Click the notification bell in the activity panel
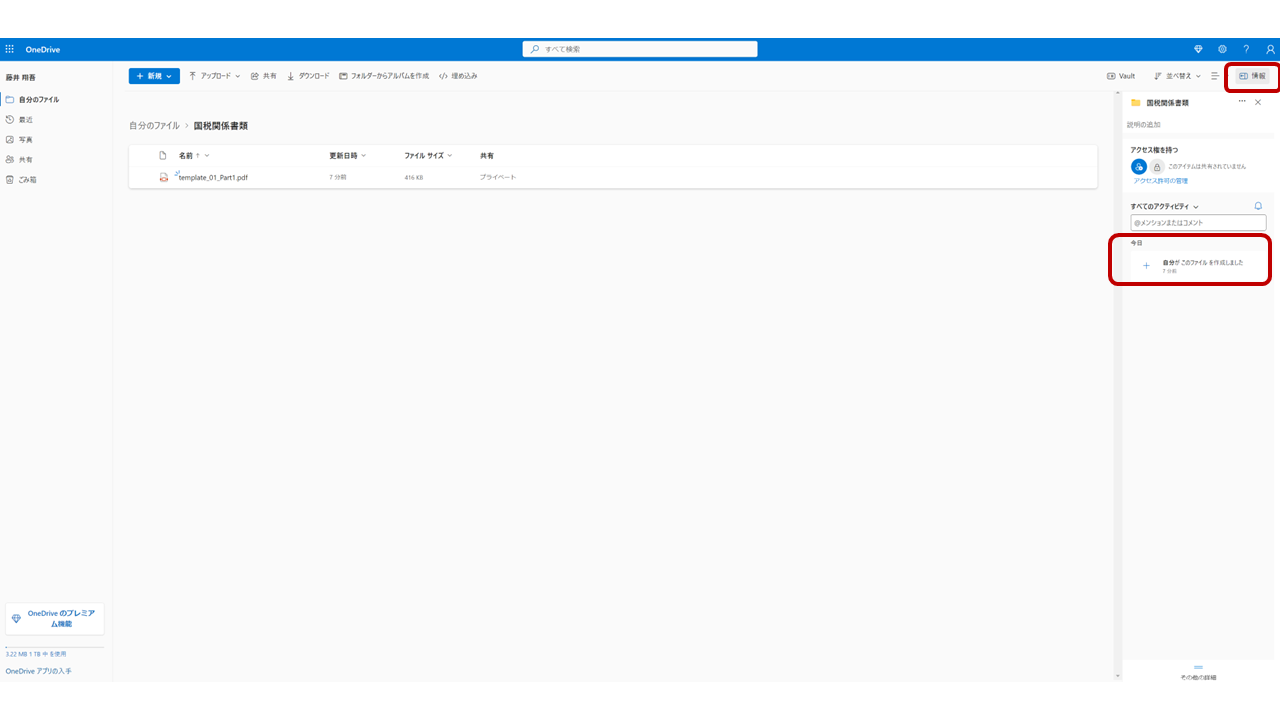The width and height of the screenshot is (1280, 720). 1258,205
